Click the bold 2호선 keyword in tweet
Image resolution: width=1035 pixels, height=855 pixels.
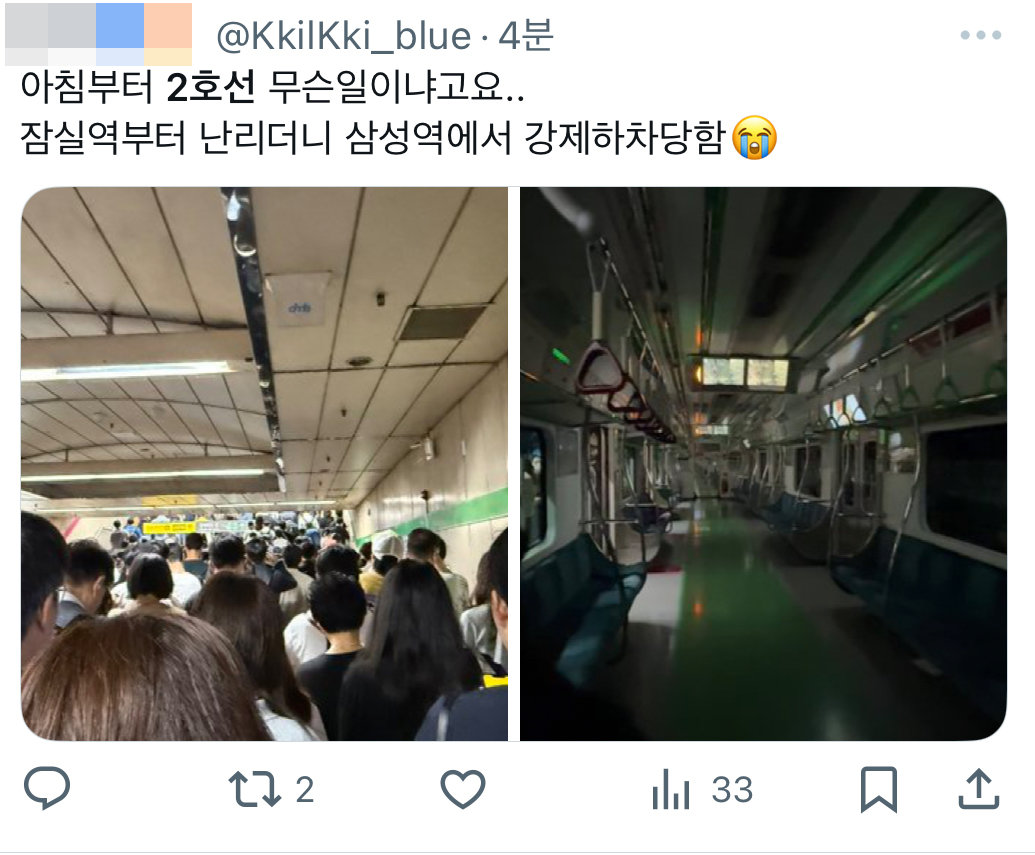coord(211,86)
